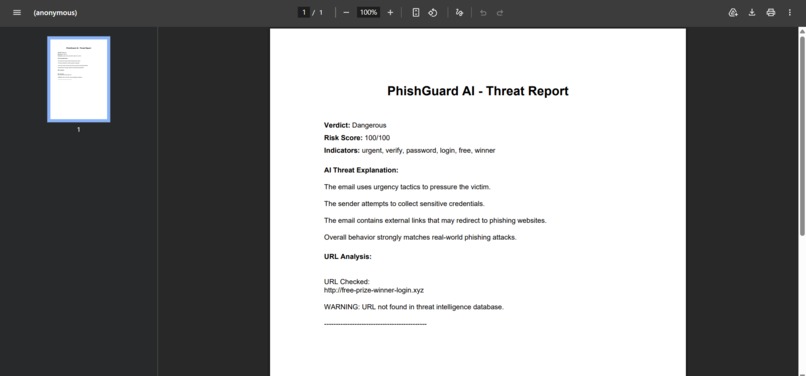Click the thumbnail page label 1

click(x=79, y=130)
